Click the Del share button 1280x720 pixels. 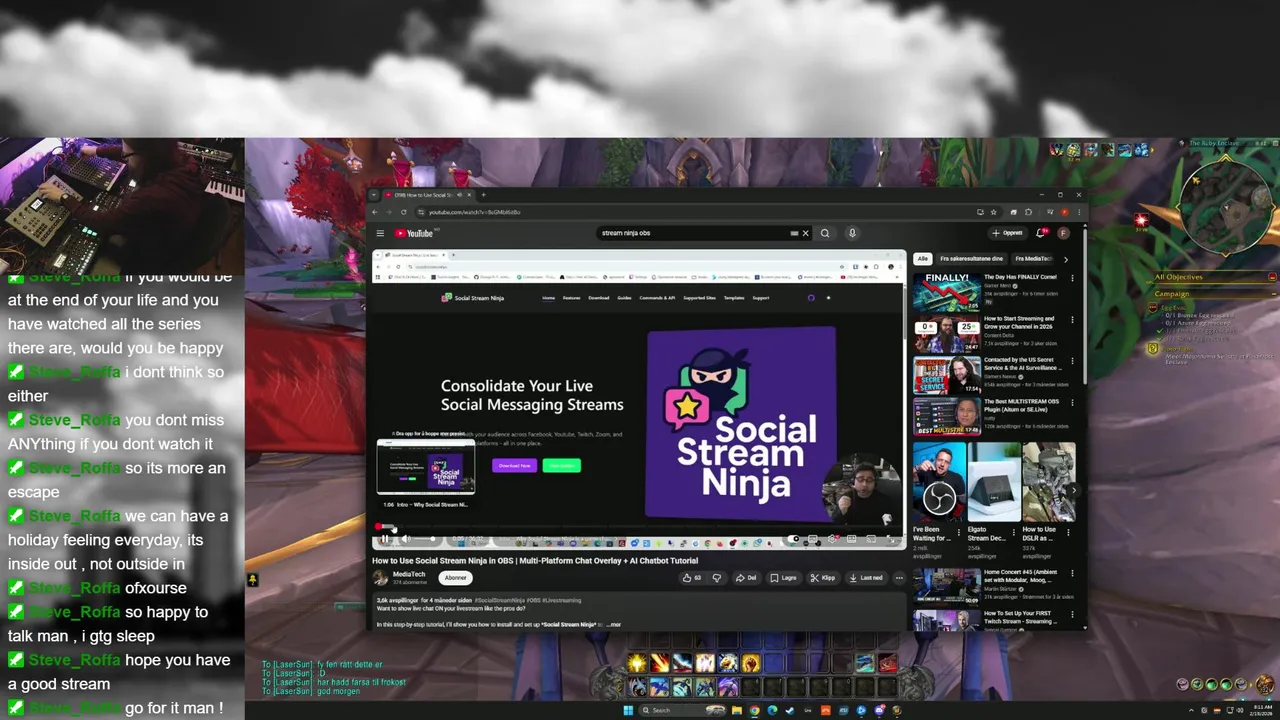746,578
